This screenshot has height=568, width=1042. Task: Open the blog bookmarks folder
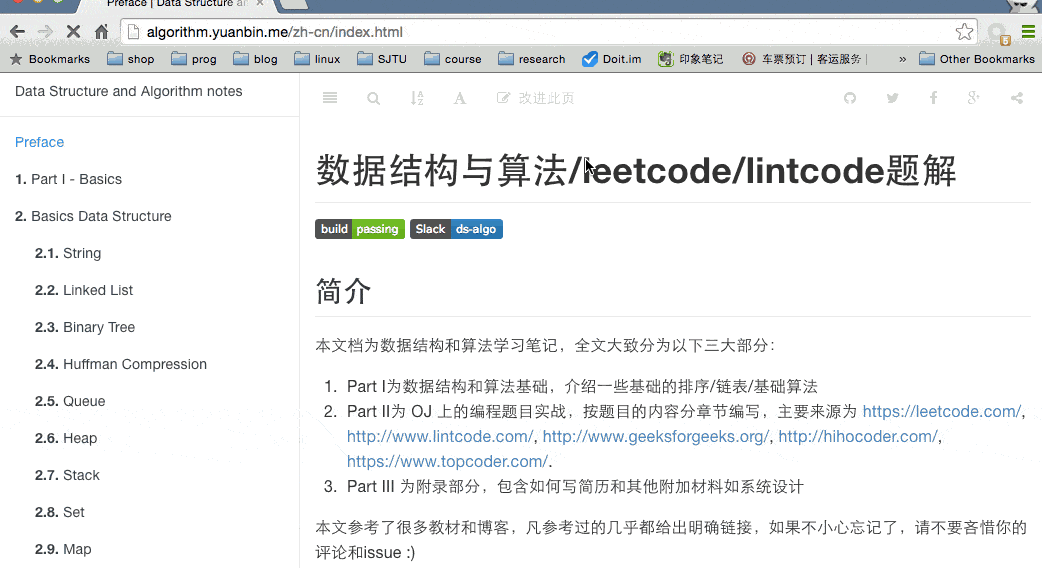(x=256, y=59)
